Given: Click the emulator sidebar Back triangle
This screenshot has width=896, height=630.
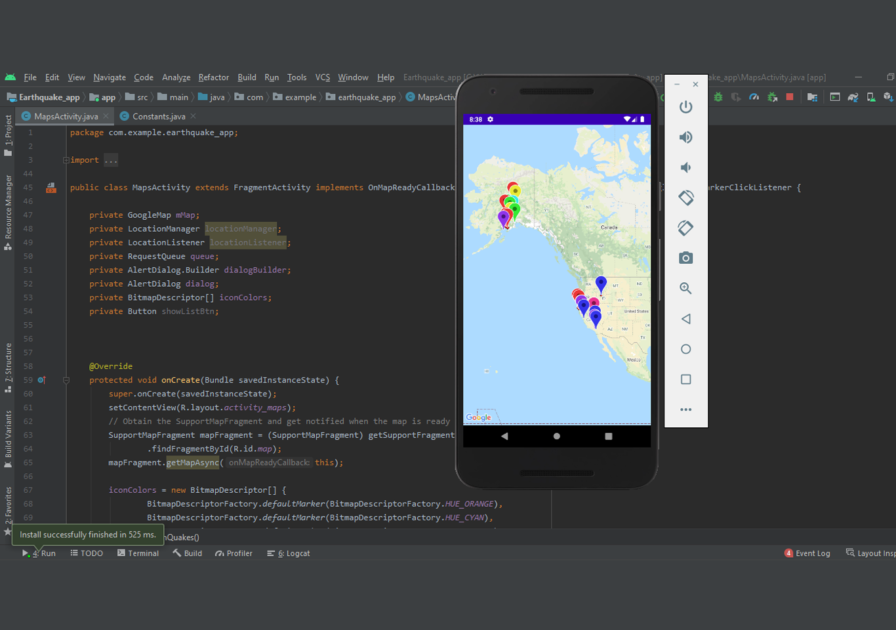Looking at the screenshot, I should pos(686,319).
